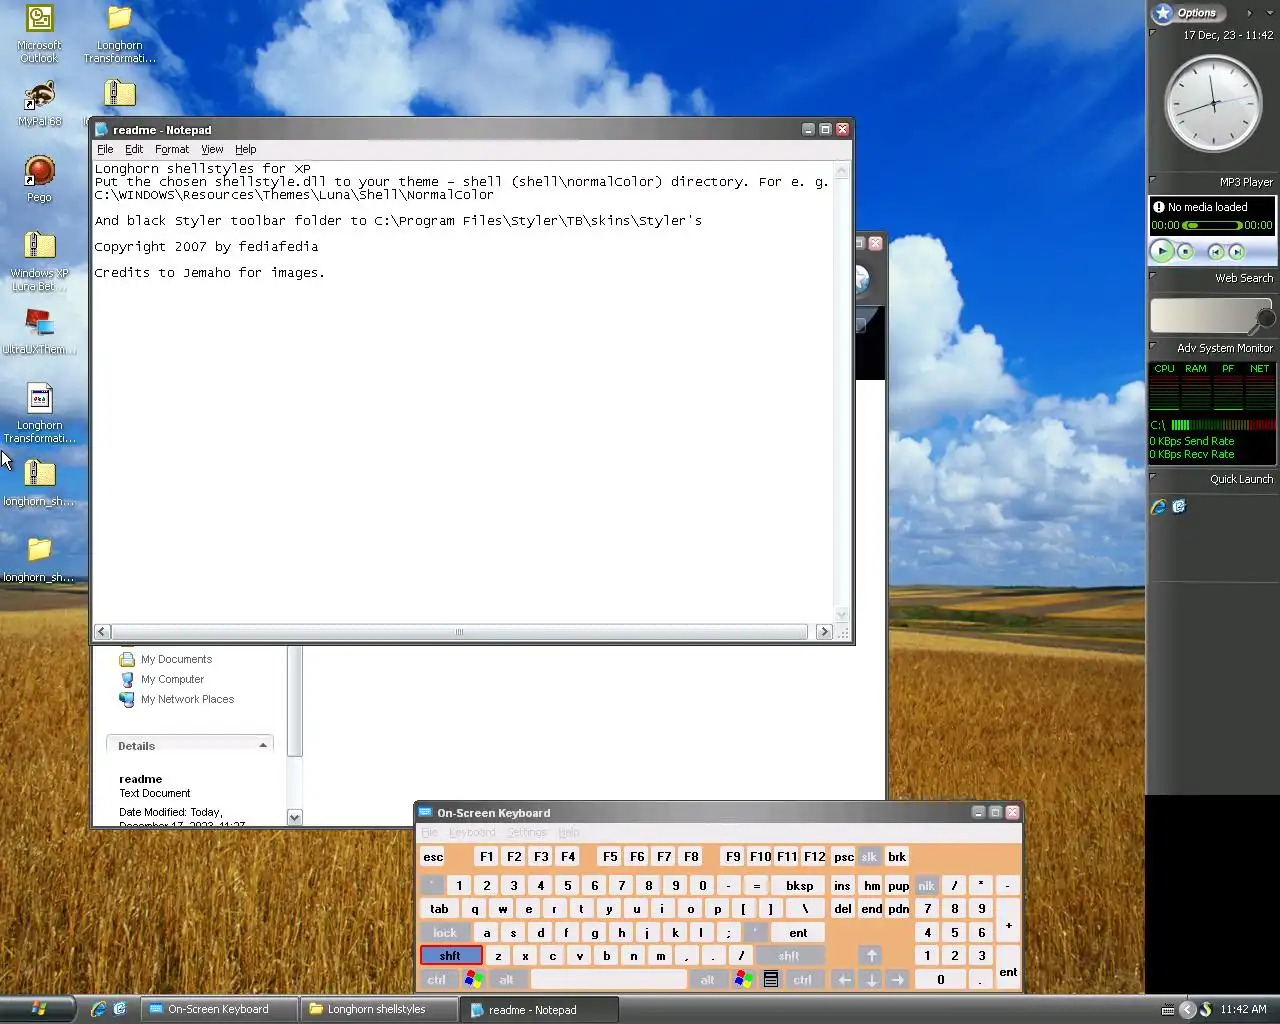Click the mail icon in taskbar quick launch
Image resolution: width=1280 pixels, height=1024 pixels.
[120, 1009]
